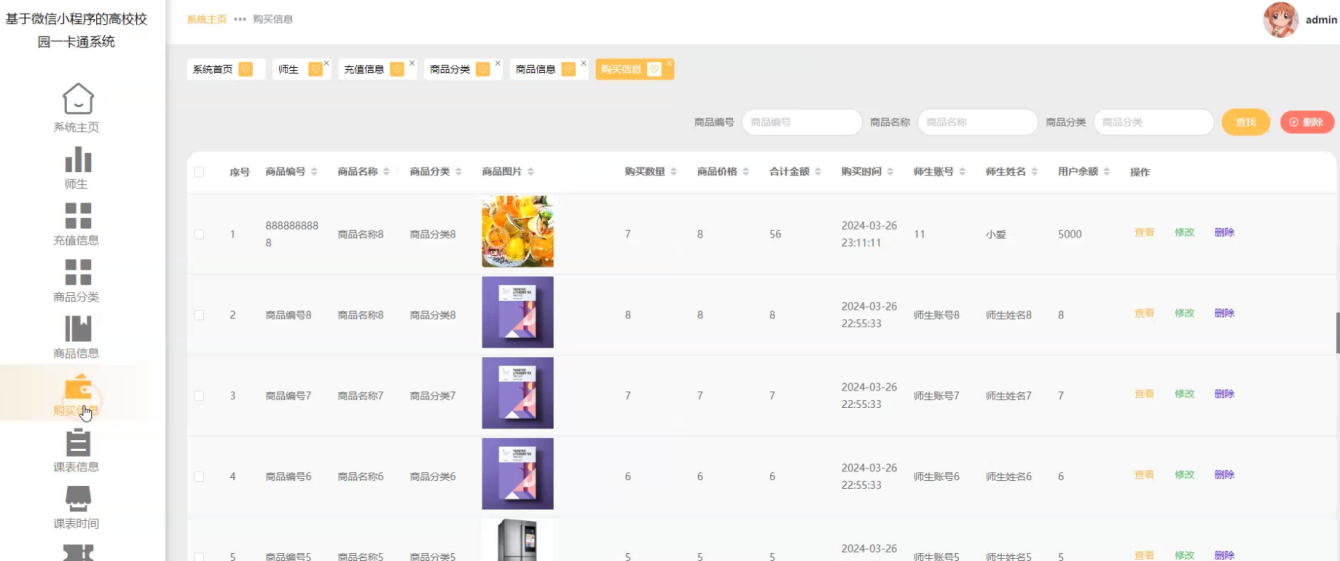Check the checkbox for row 1
This screenshot has height=561, width=1340.
tap(199, 234)
